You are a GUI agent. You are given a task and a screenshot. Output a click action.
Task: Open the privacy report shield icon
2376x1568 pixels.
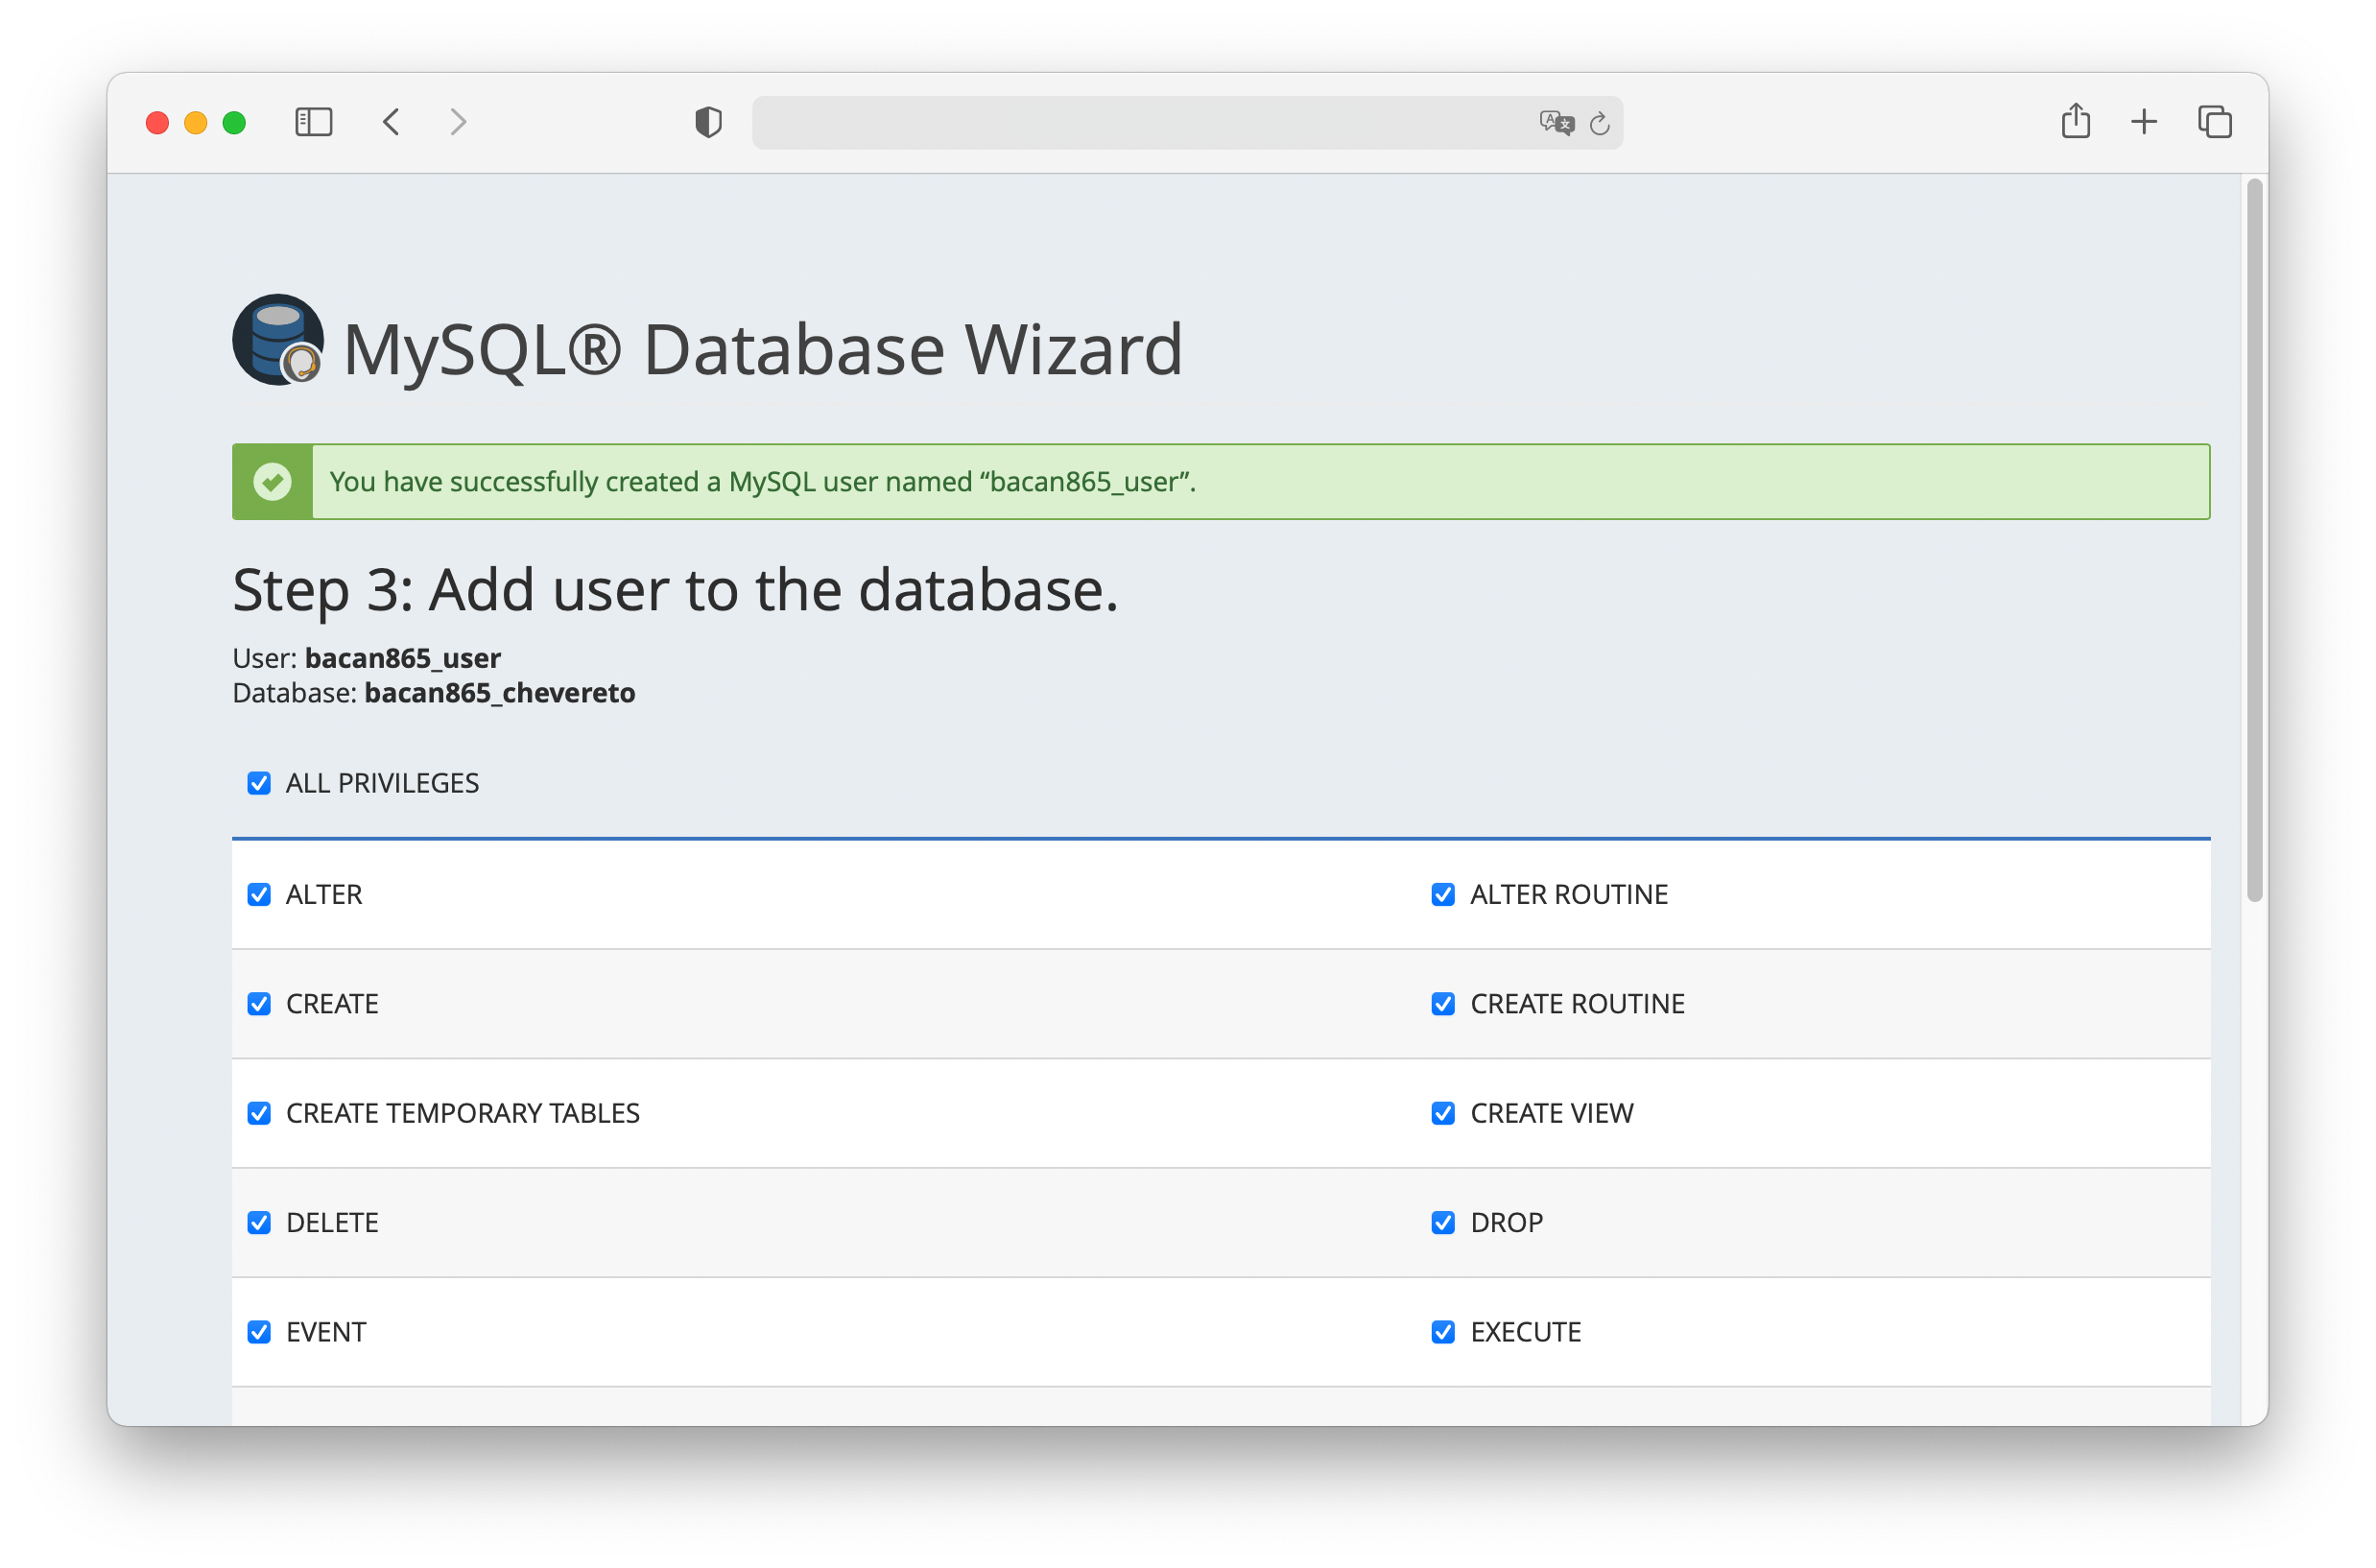click(x=708, y=122)
